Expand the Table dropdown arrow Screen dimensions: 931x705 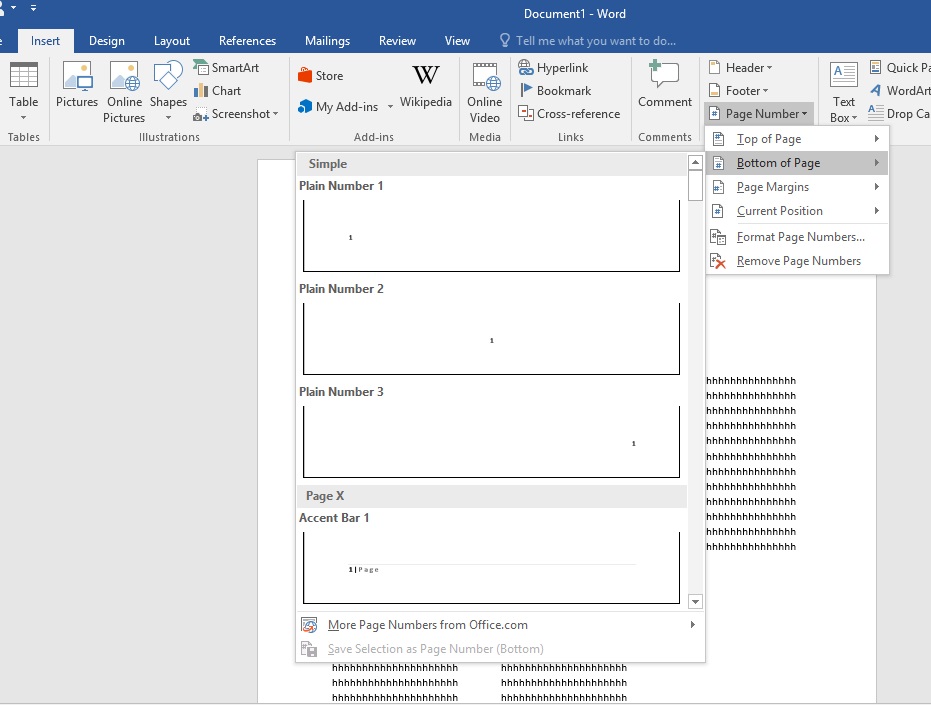(x=24, y=118)
